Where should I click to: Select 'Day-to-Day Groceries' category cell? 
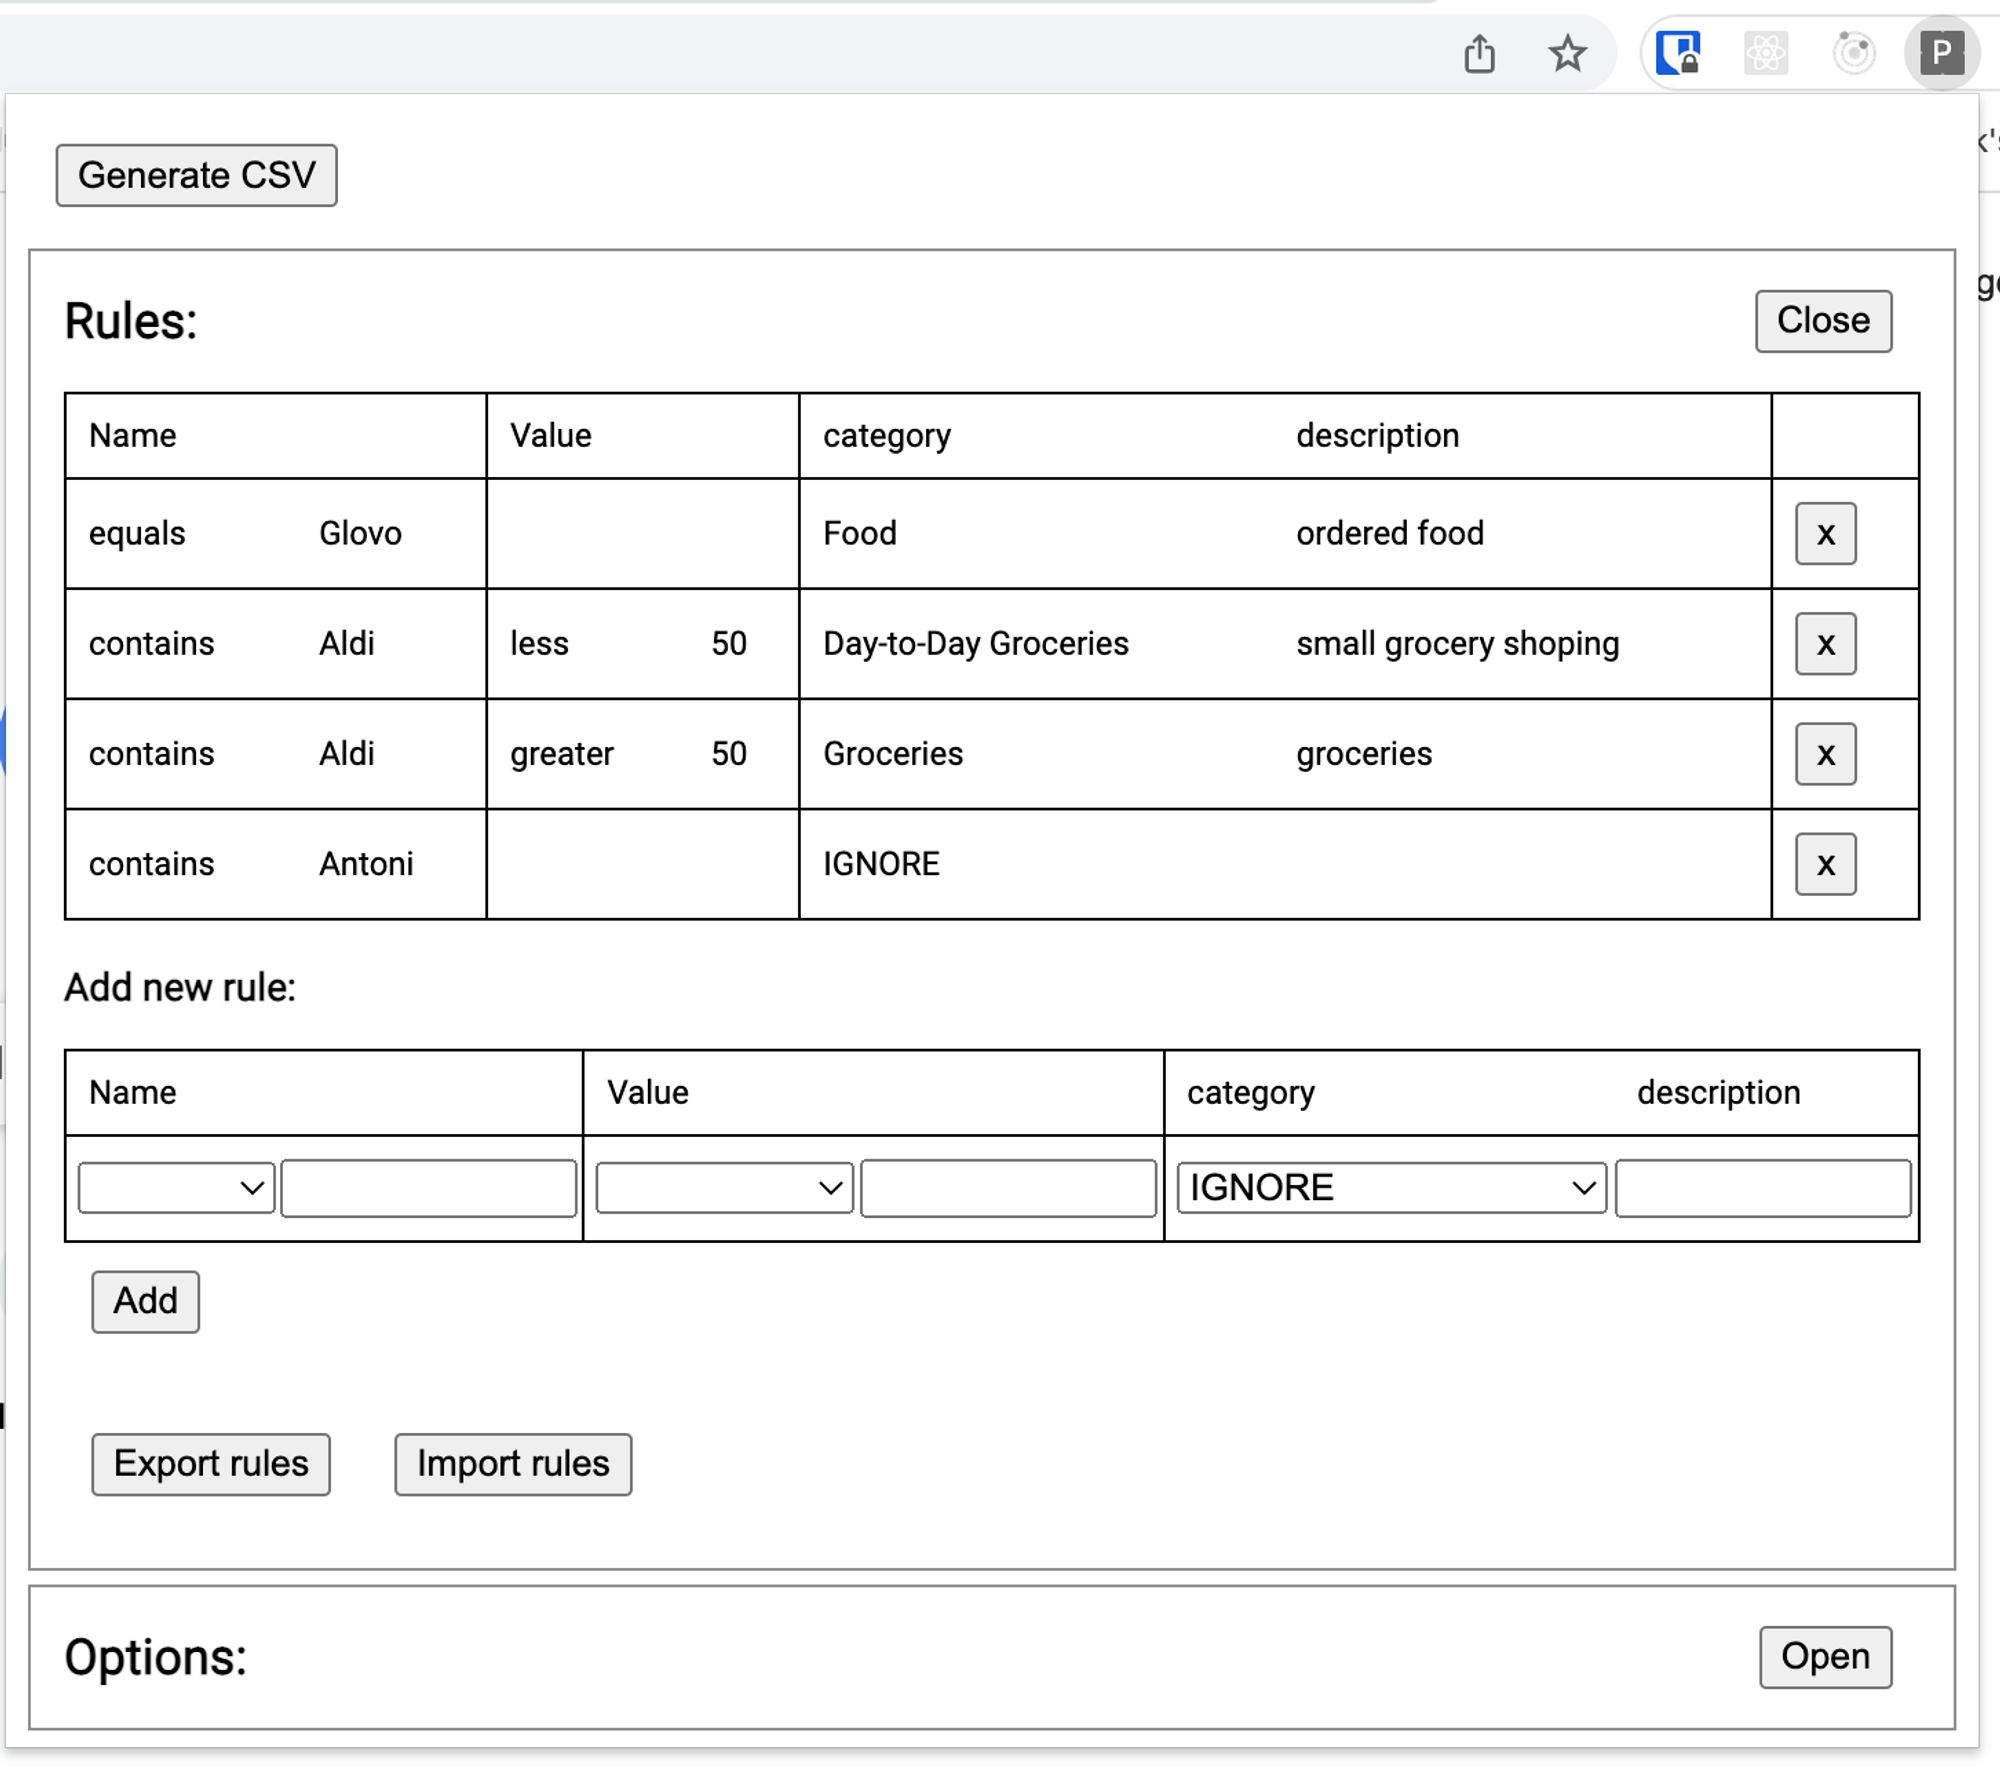click(976, 644)
